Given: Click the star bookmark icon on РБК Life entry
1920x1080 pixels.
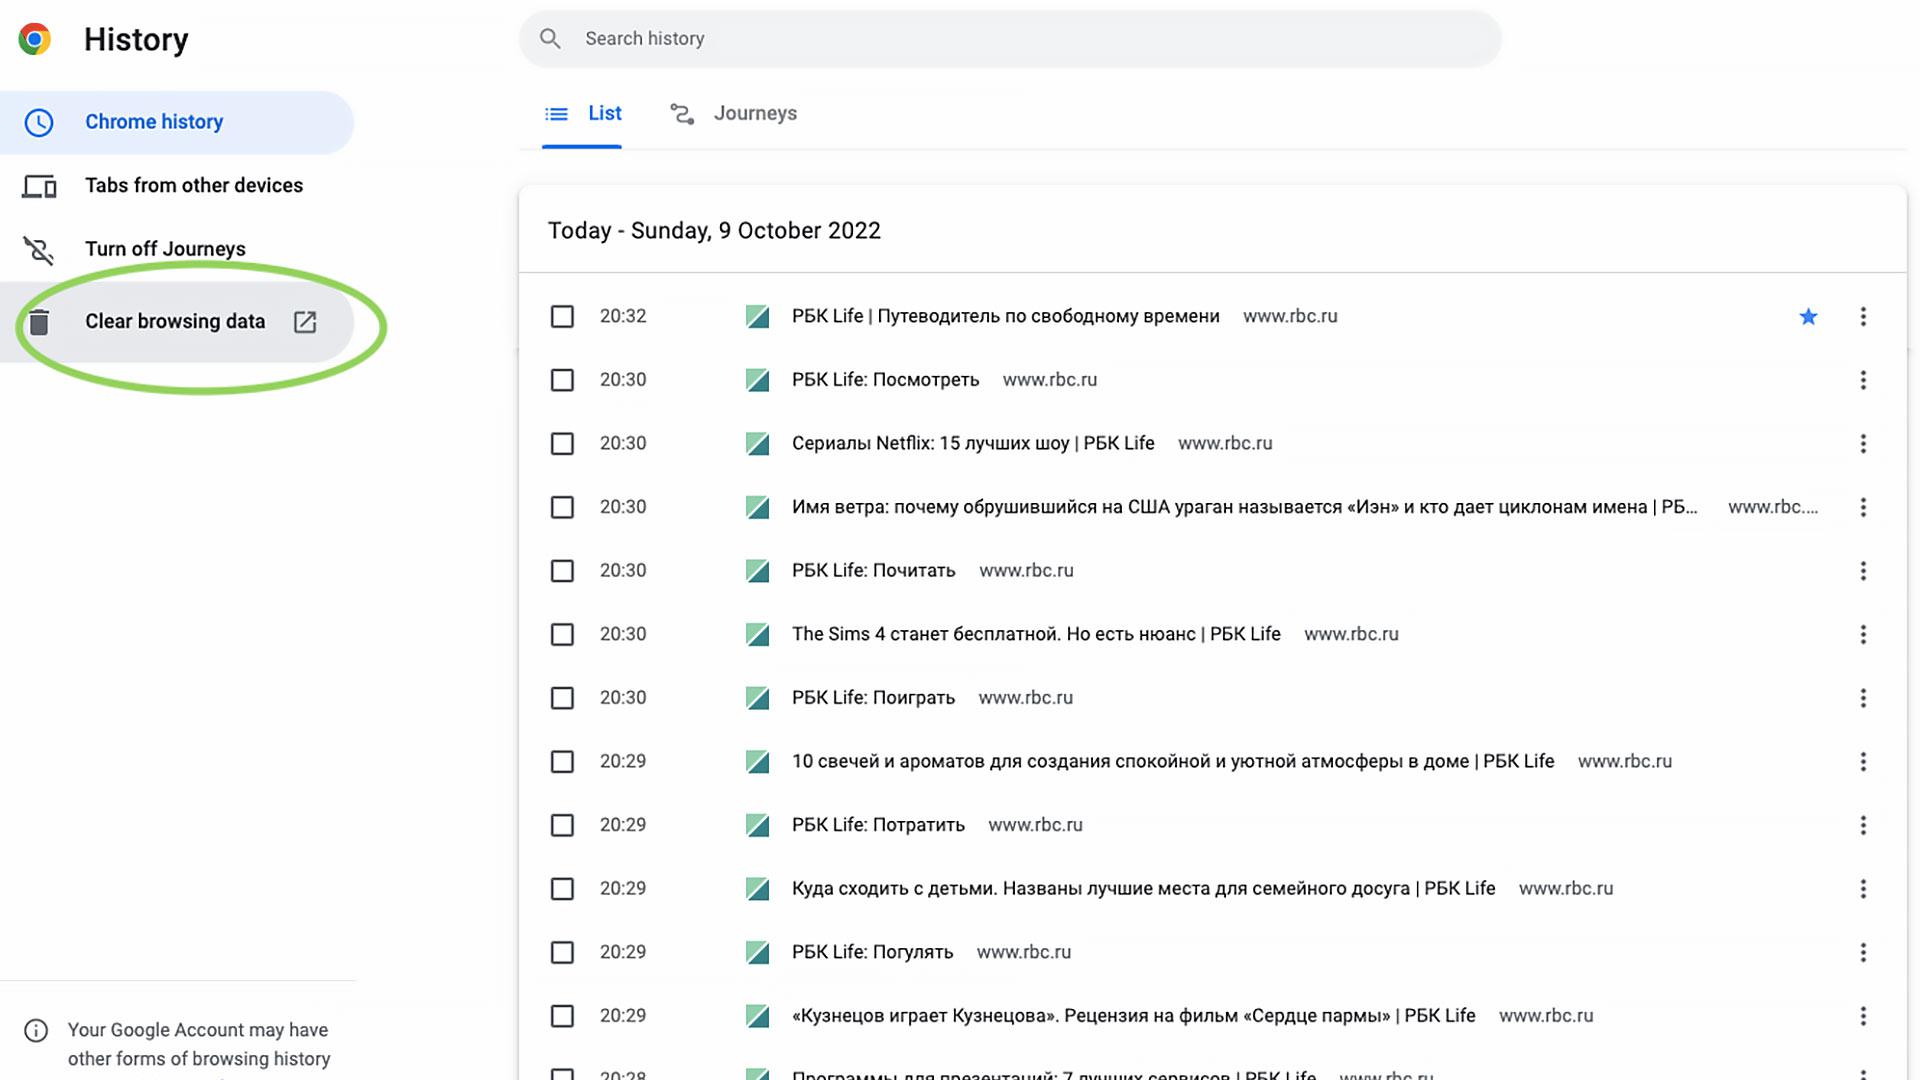Looking at the screenshot, I should point(1808,316).
